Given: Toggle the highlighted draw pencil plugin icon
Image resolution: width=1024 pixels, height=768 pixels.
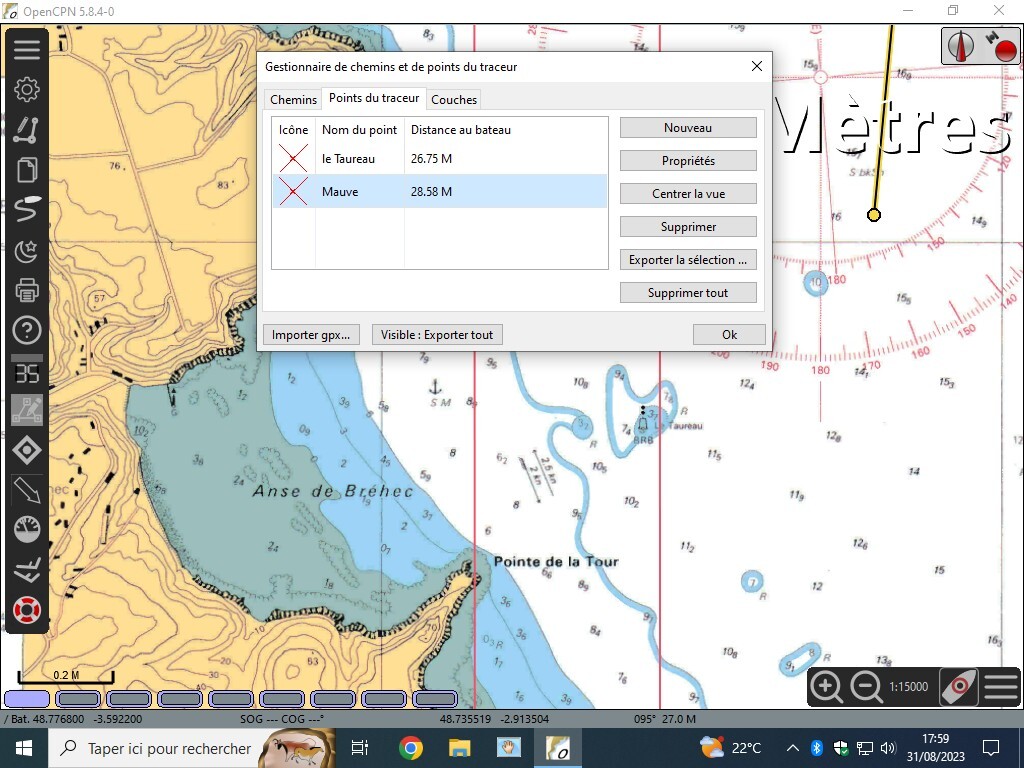Looking at the screenshot, I should click(27, 410).
